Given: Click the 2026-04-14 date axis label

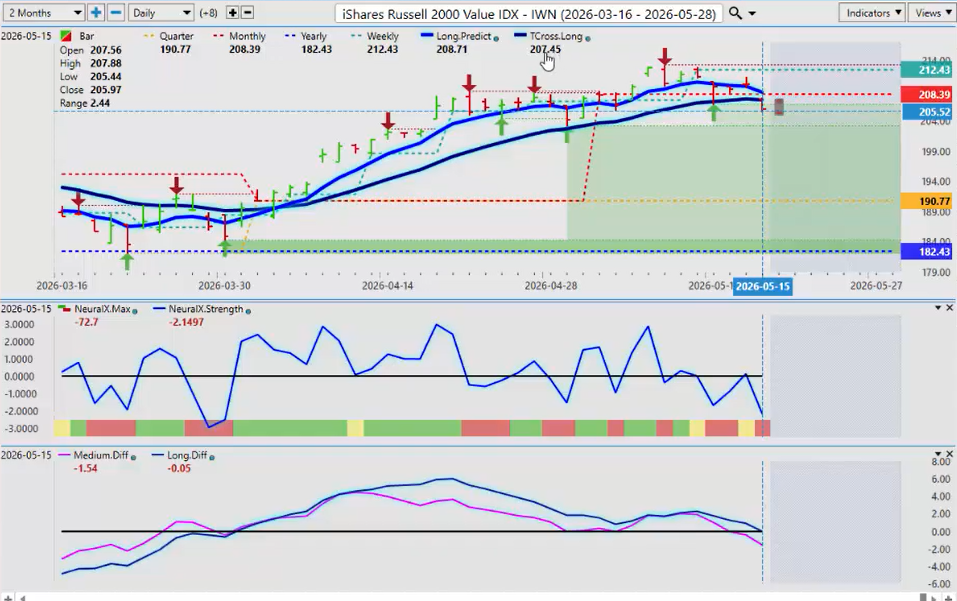Looking at the screenshot, I should (x=387, y=286).
